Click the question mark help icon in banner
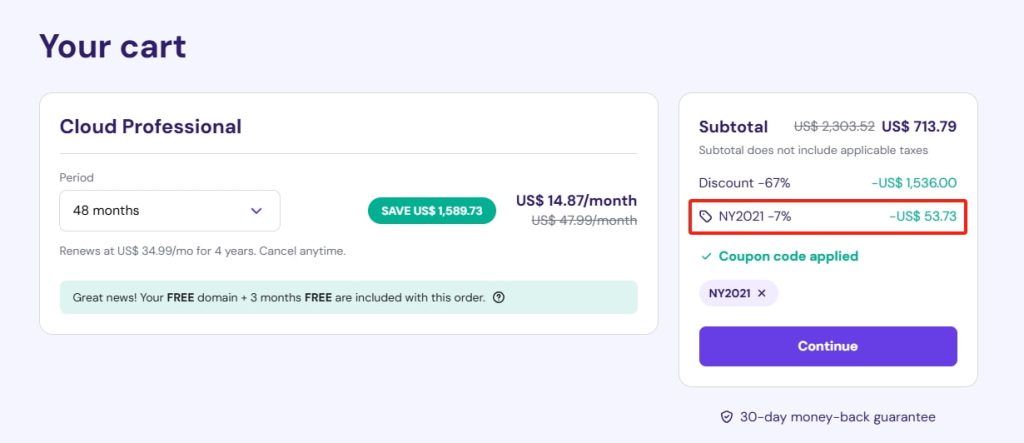The image size is (1024, 443). coord(499,297)
